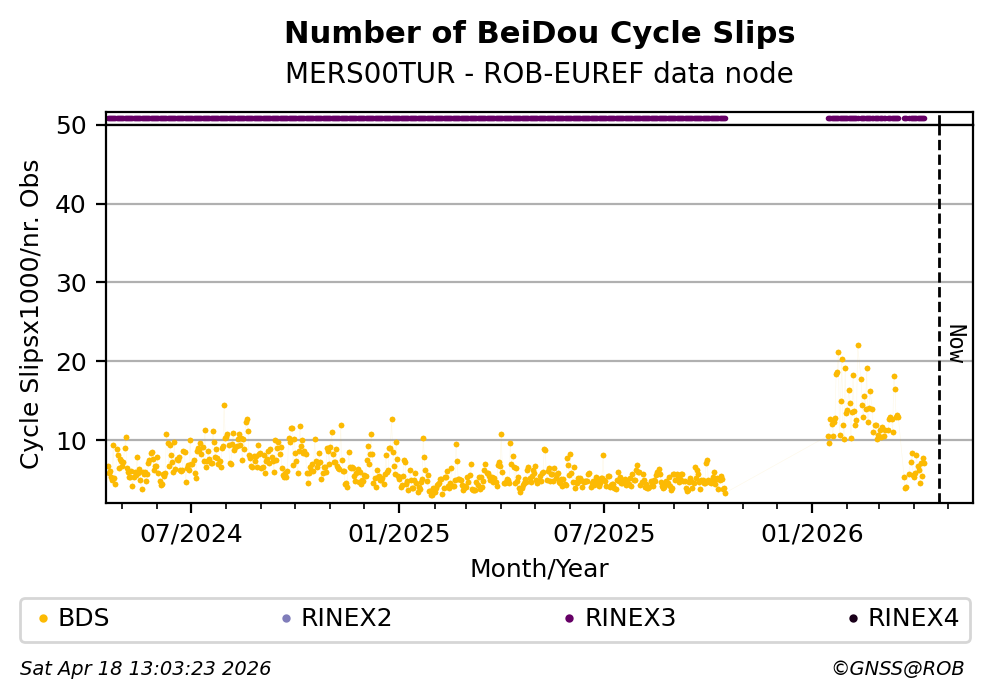Screen dimensions: 992x699
Task: Click the generation timestamp at bottom left
Action: pos(146,668)
